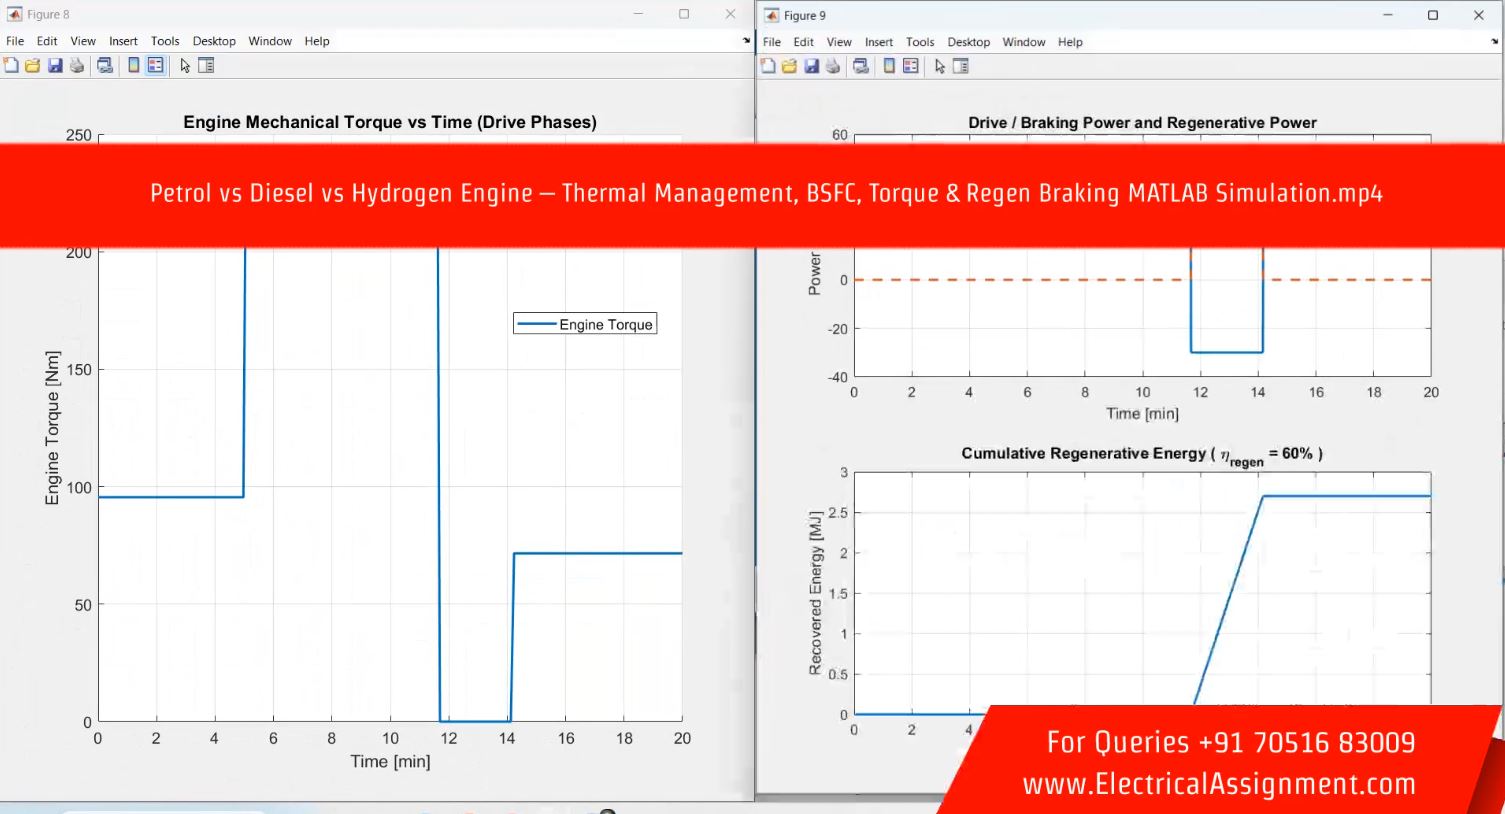Image resolution: width=1505 pixels, height=814 pixels.
Task: Print Figure 9 with the printer icon
Action: (x=833, y=67)
